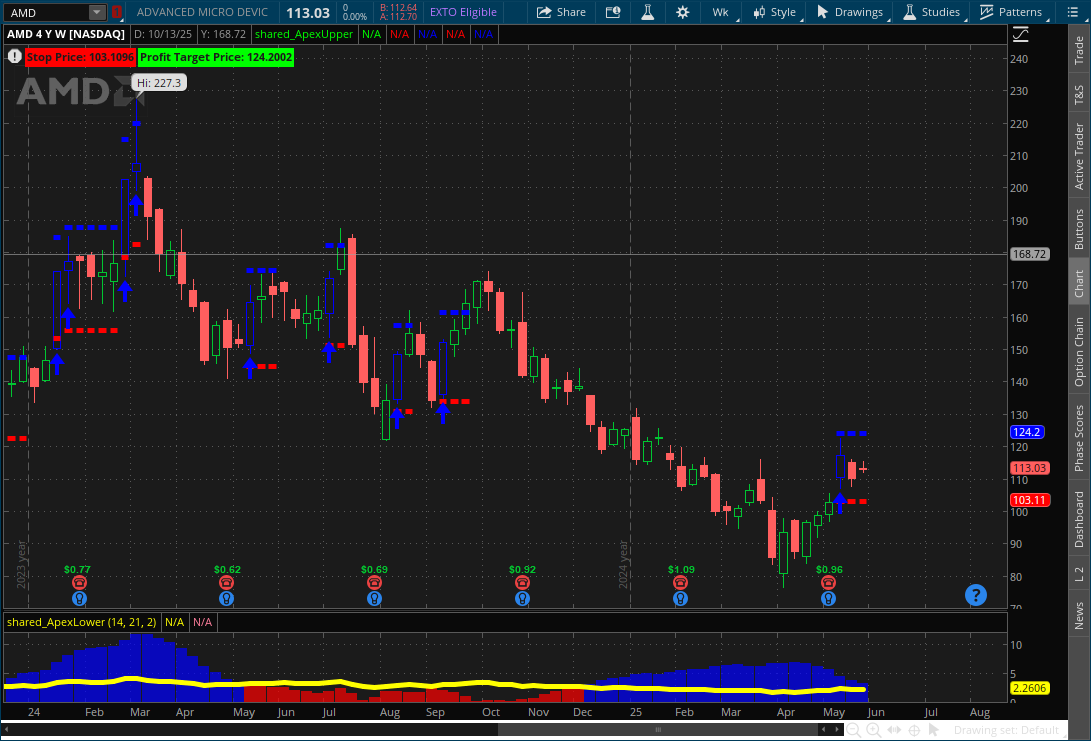Viewport: 1091px width, 741px height.
Task: Open the Wk aggregation period dropdown
Action: pos(722,12)
